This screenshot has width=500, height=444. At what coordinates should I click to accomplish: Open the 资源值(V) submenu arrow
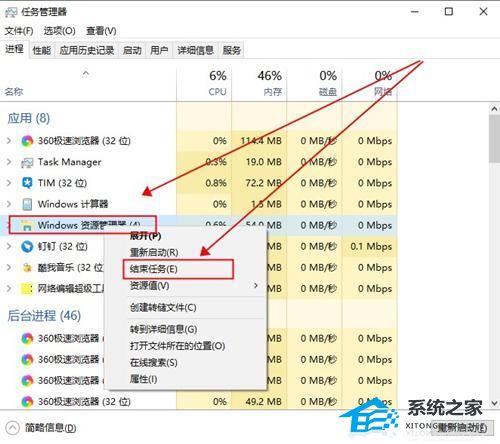(x=256, y=286)
